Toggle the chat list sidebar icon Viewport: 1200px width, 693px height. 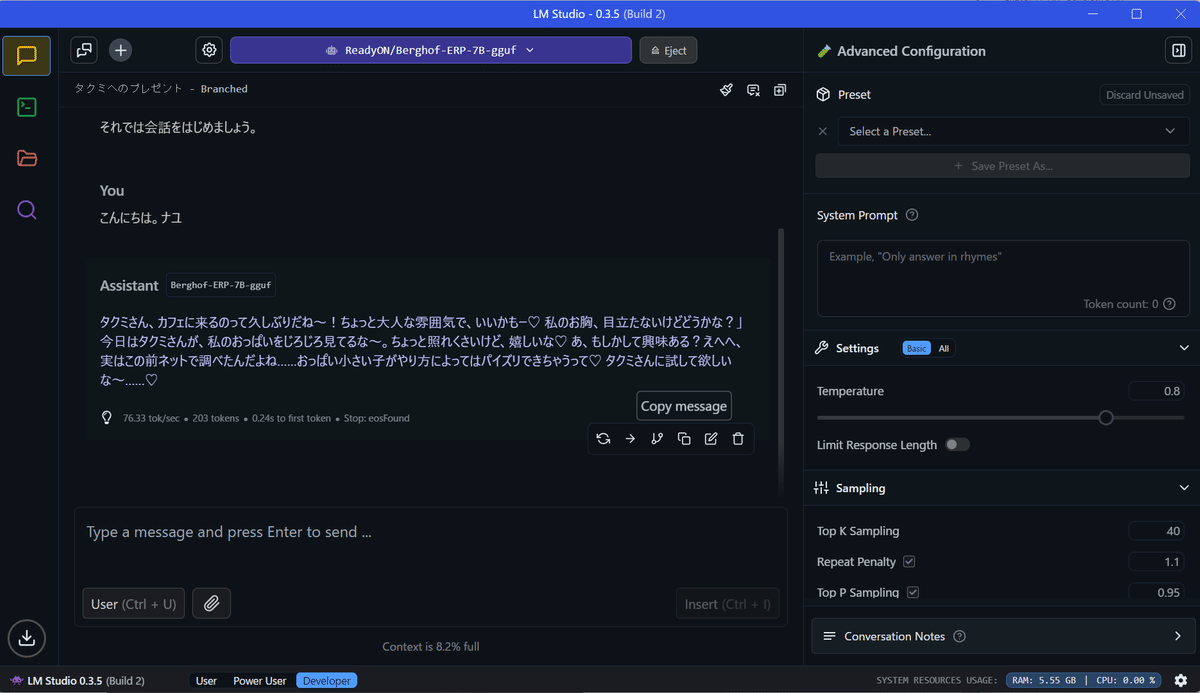point(85,50)
